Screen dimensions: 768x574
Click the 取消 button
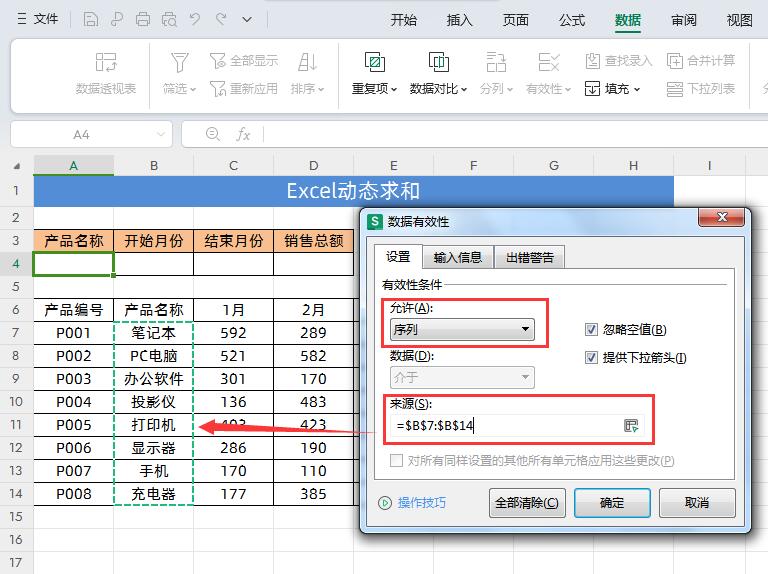697,502
